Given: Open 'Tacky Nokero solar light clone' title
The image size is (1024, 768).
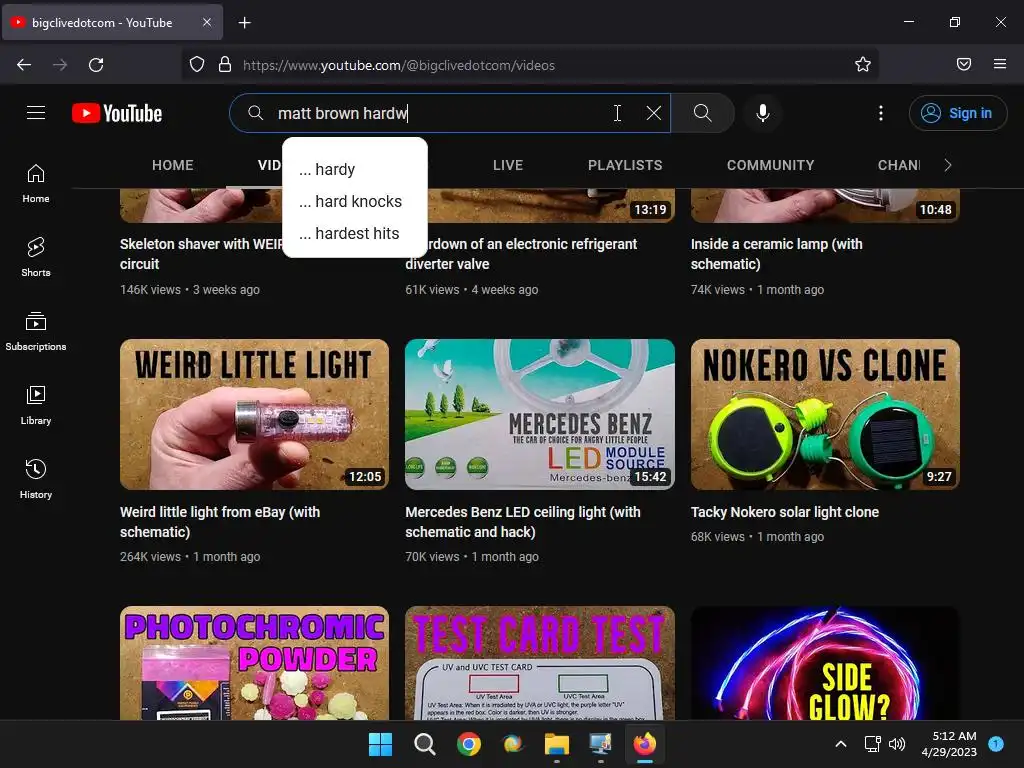Looking at the screenshot, I should pyautogui.click(x=784, y=512).
